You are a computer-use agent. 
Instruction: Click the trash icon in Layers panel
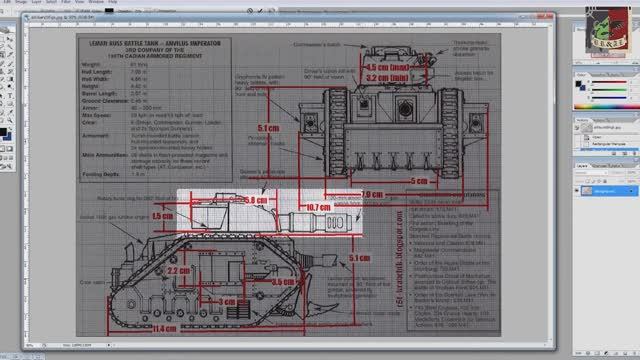click(x=634, y=353)
